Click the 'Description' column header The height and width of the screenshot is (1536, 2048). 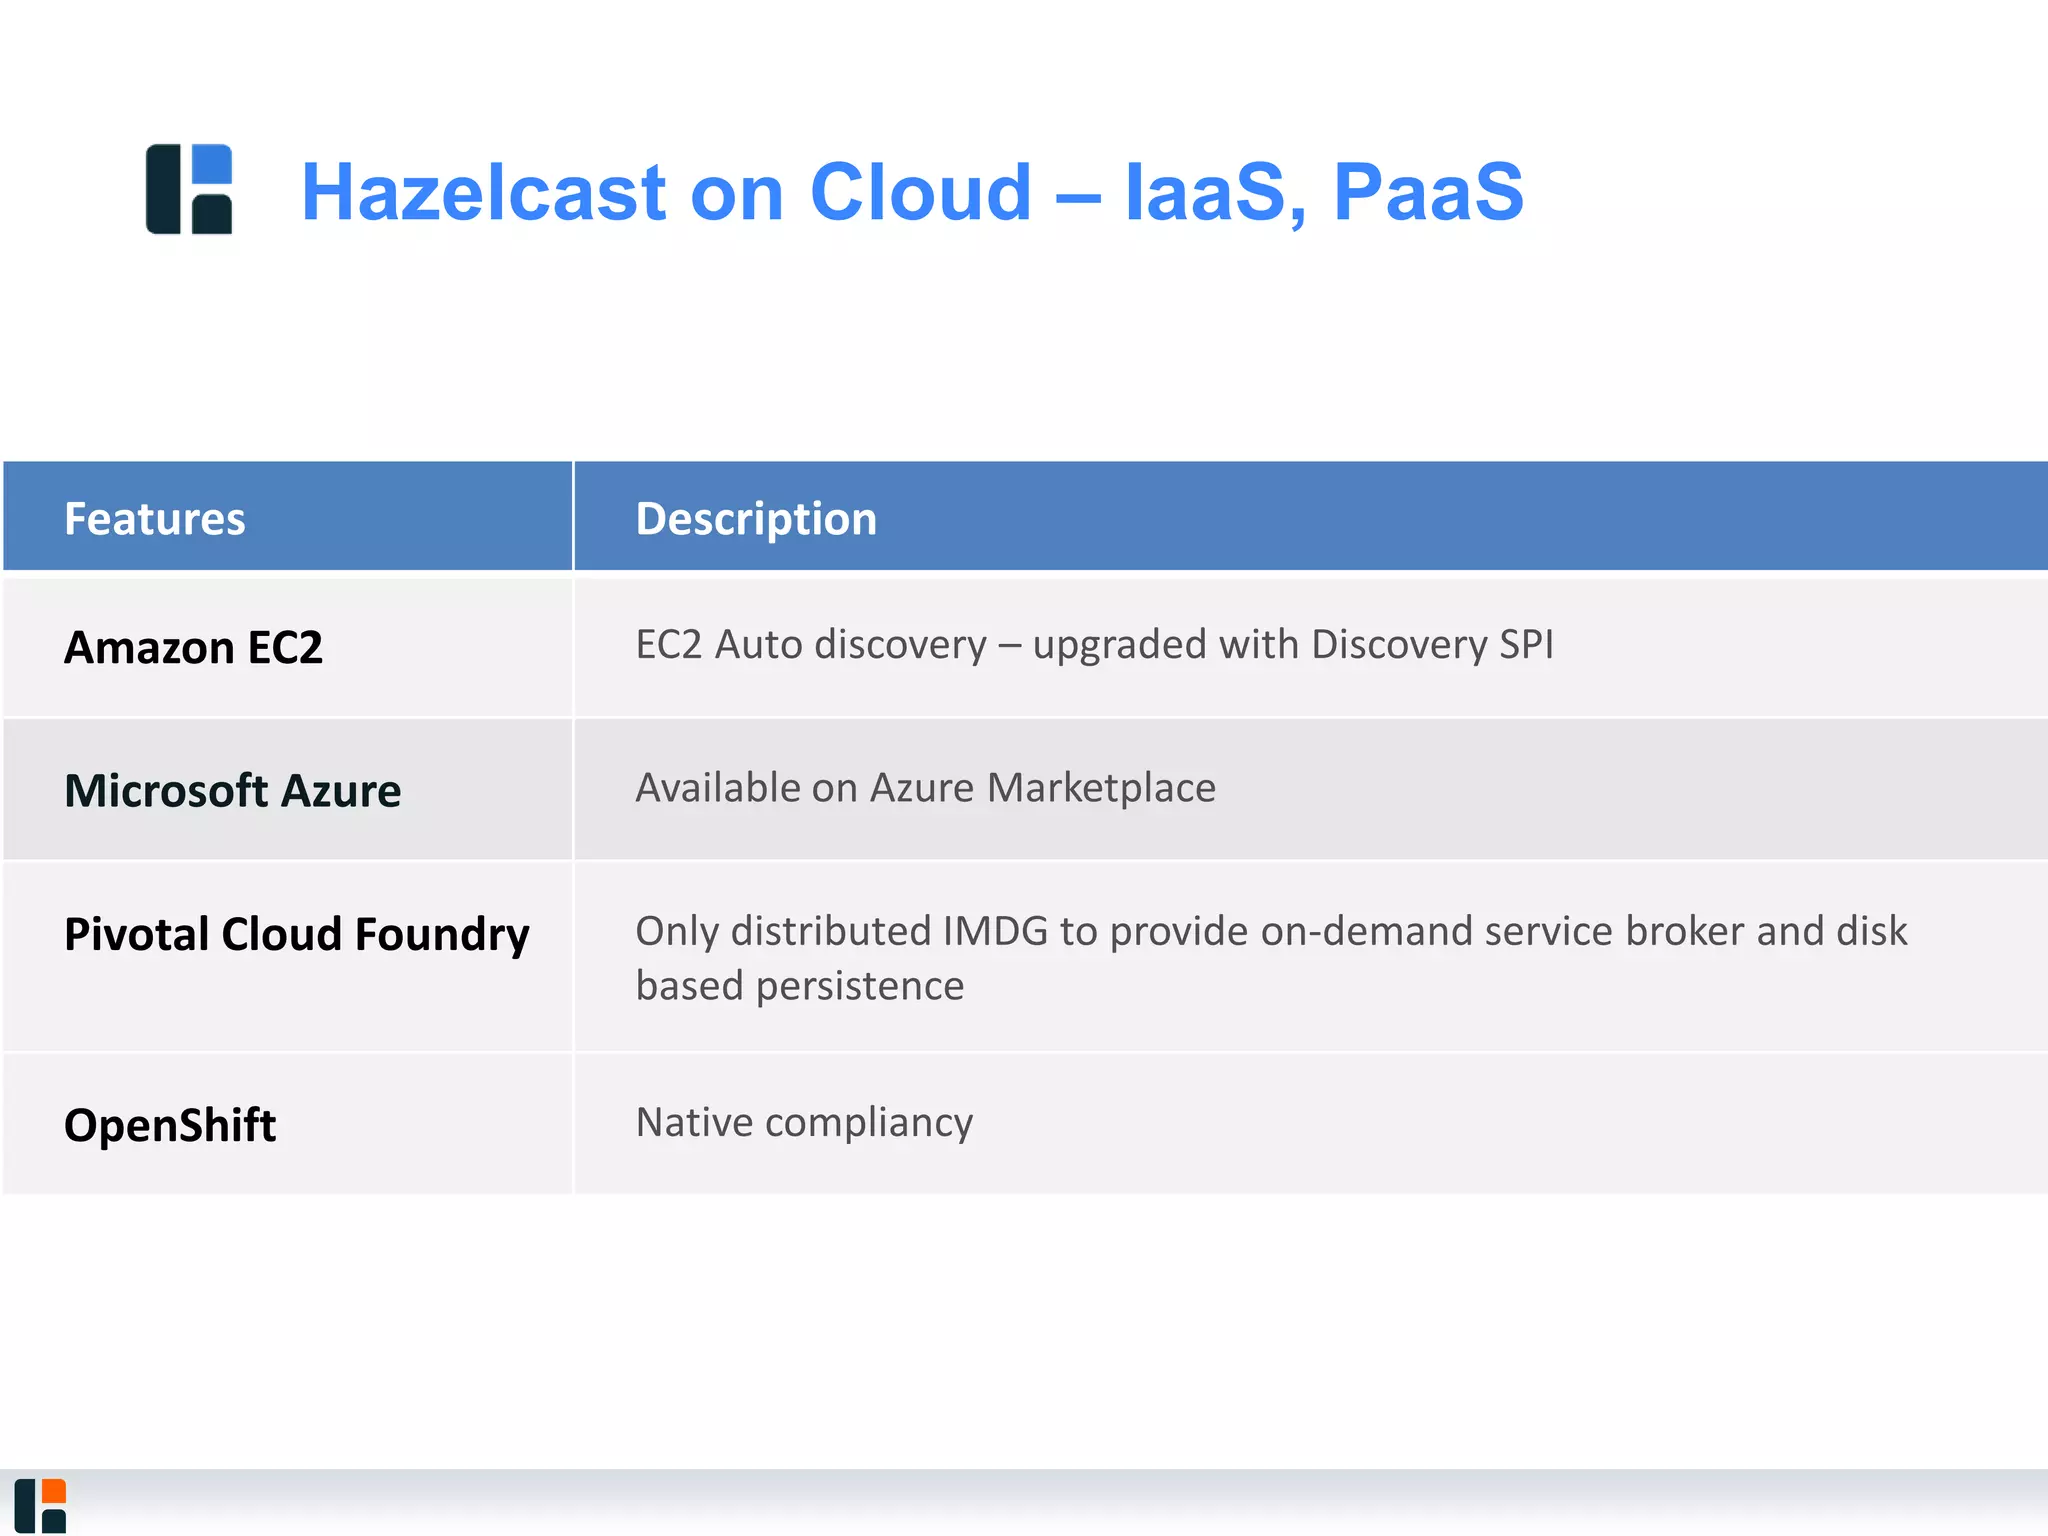(x=1311, y=516)
